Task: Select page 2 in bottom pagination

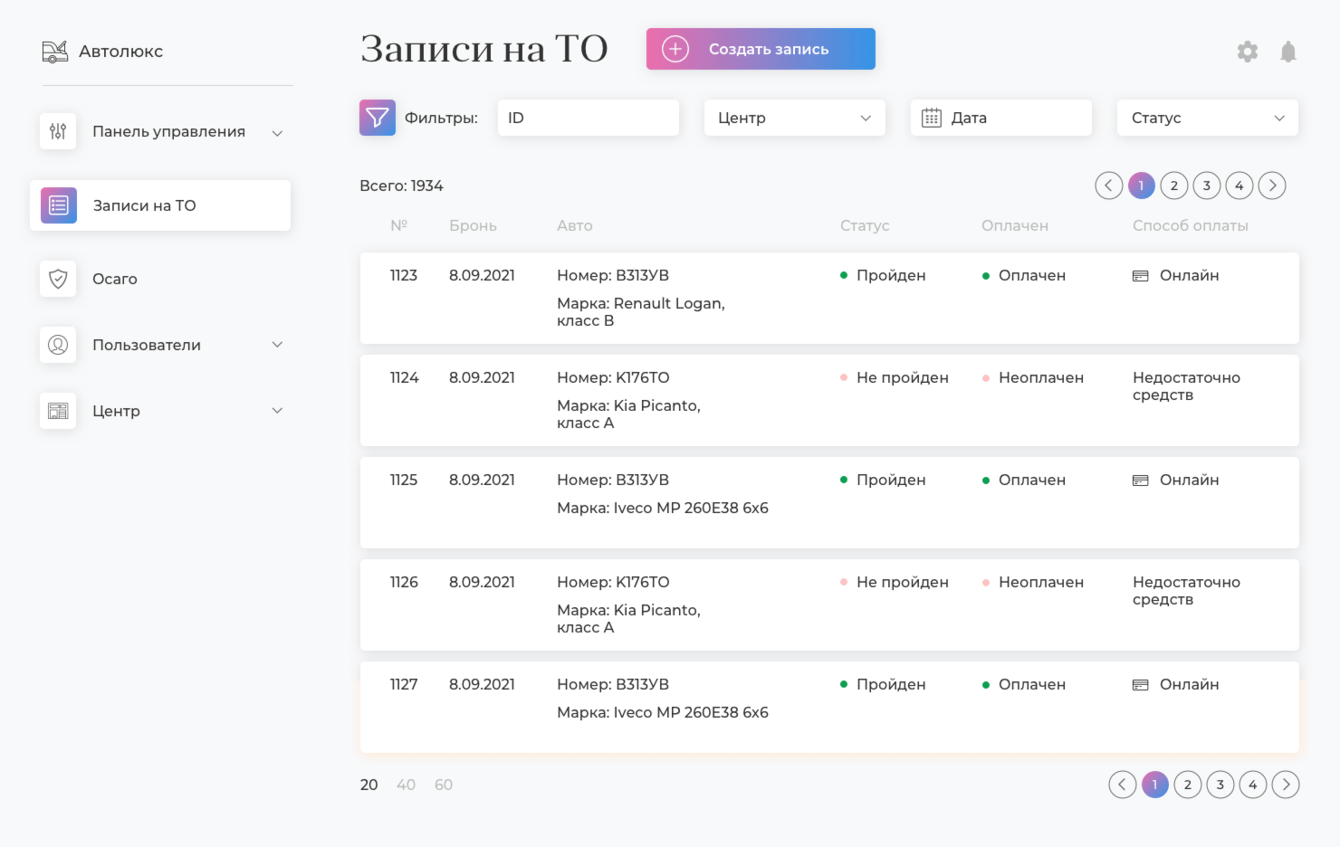Action: click(1188, 785)
